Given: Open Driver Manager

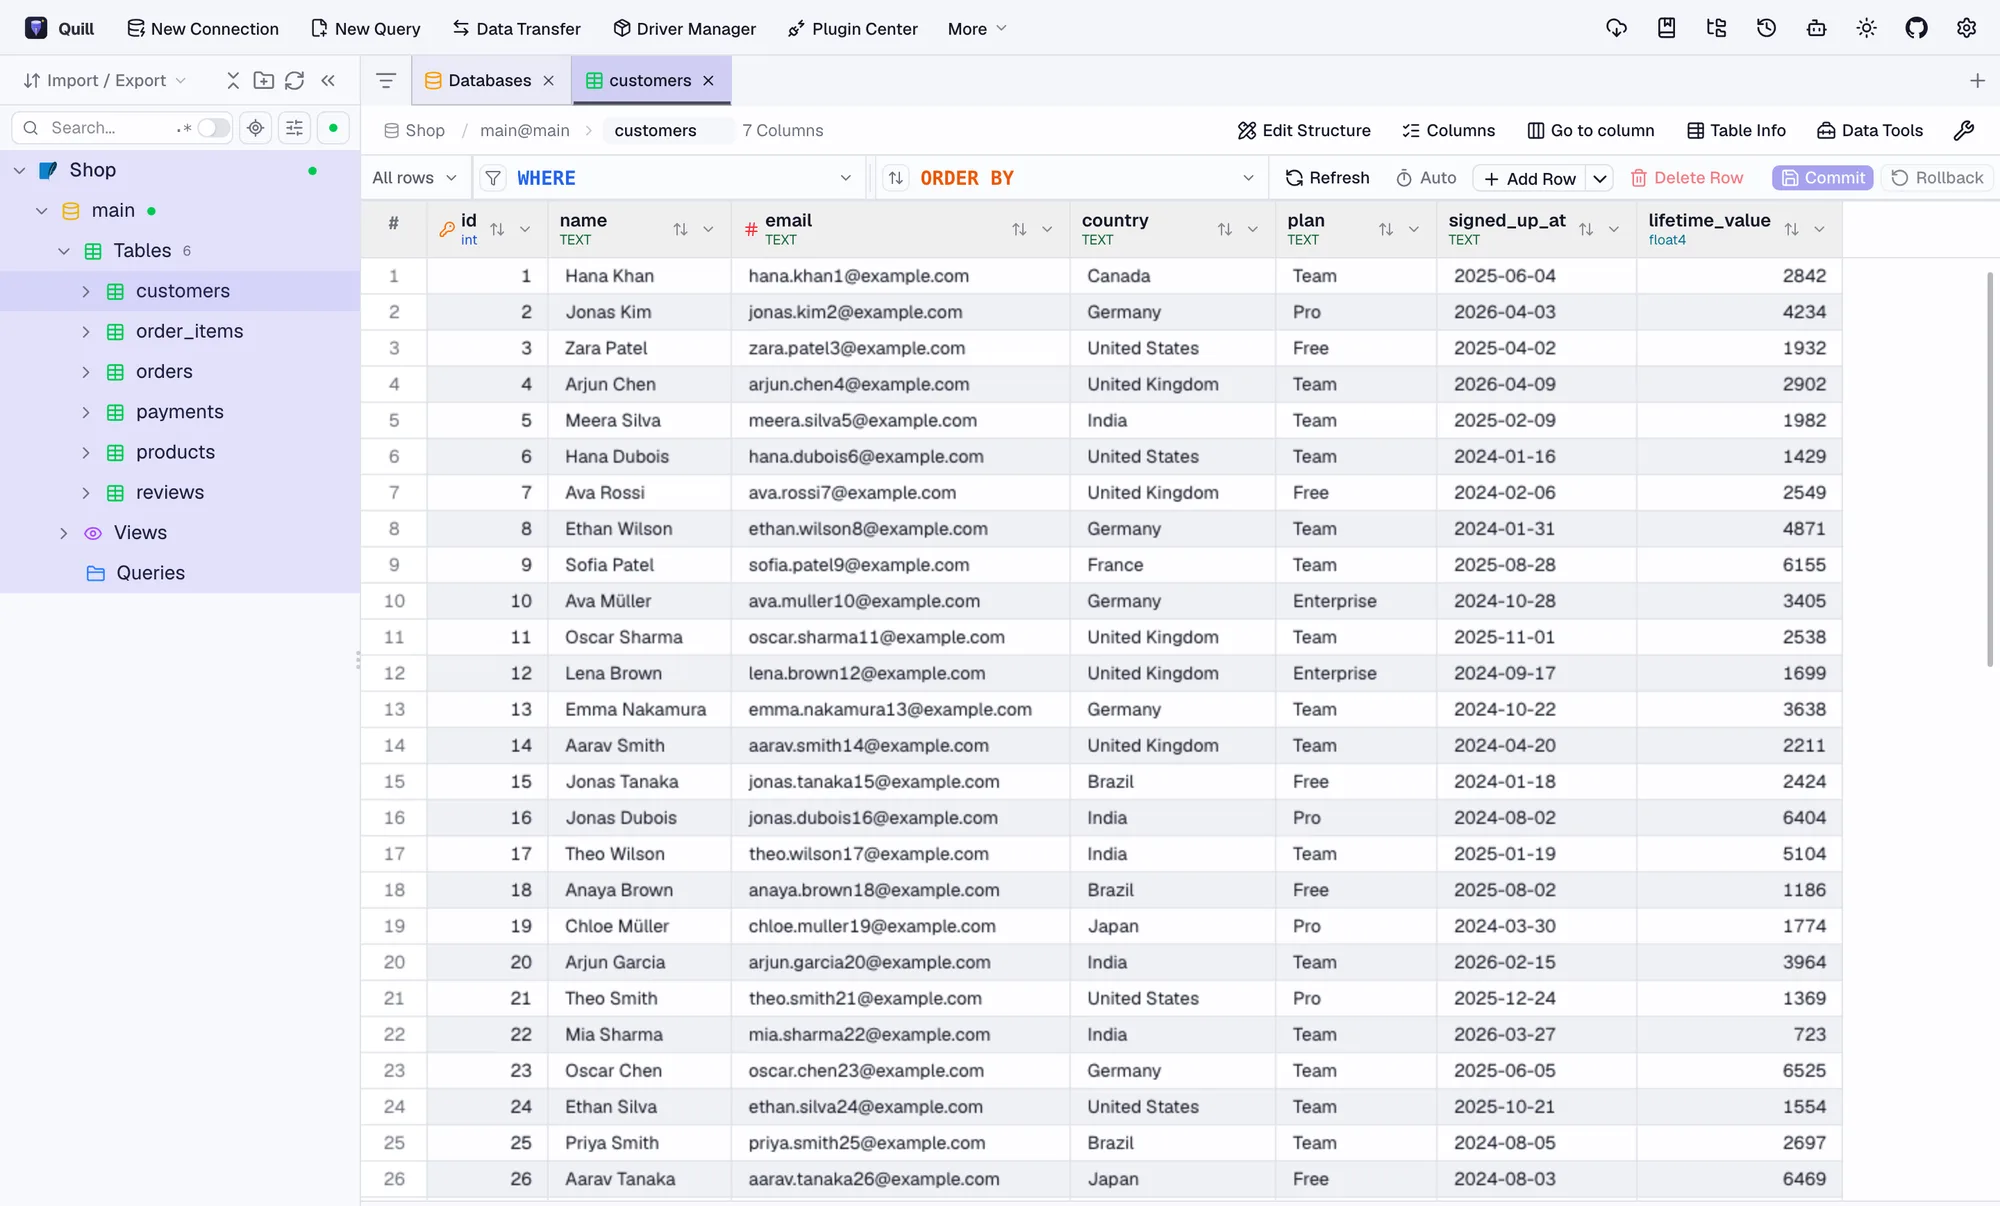Looking at the screenshot, I should click(685, 29).
